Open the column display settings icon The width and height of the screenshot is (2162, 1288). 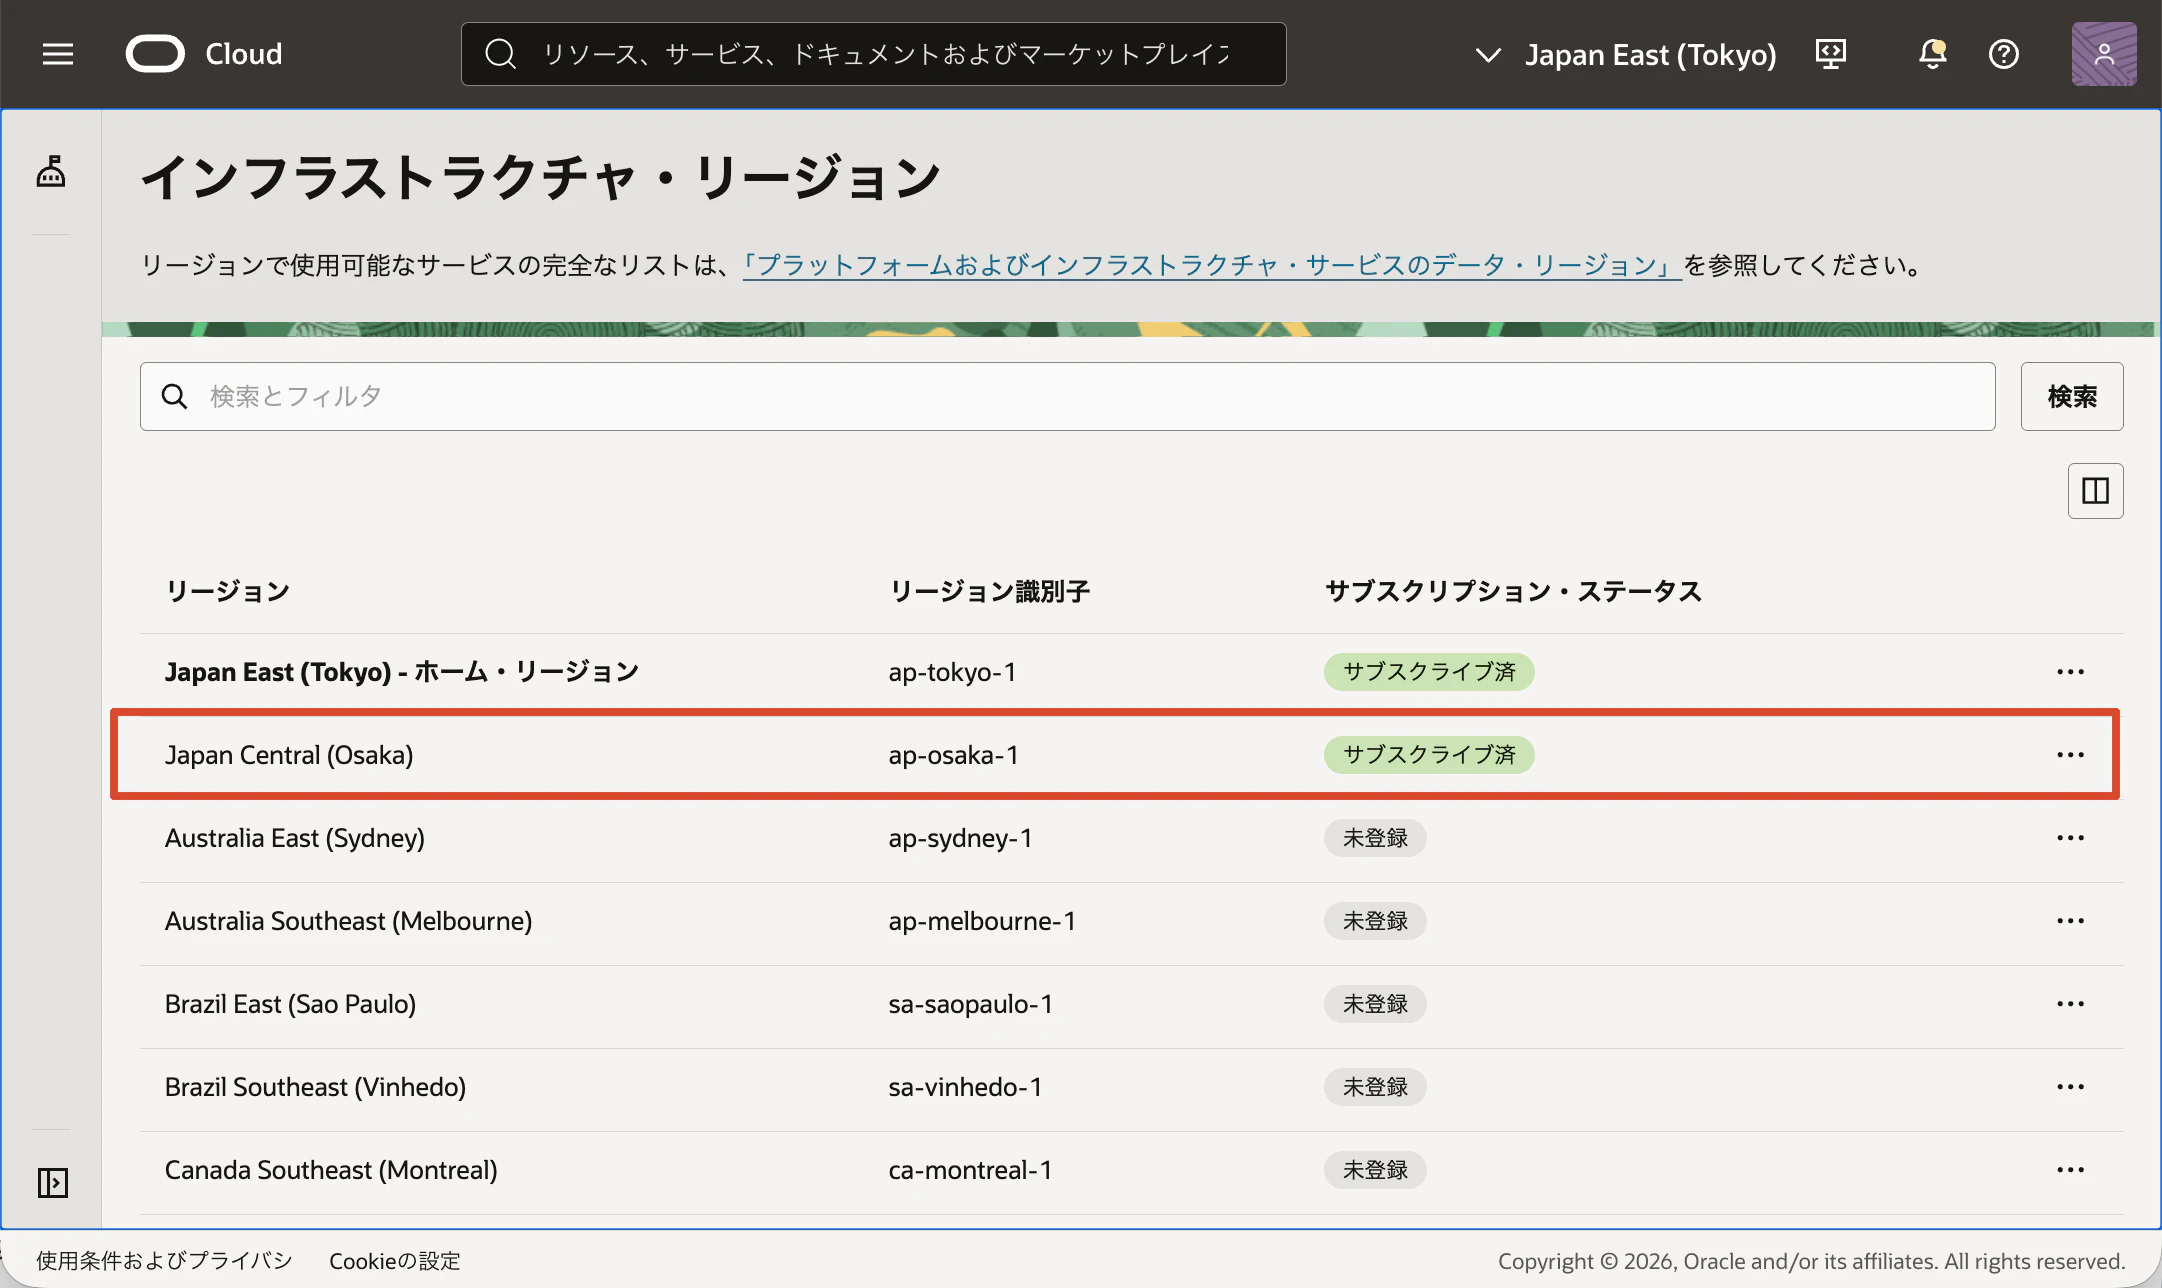(2095, 491)
